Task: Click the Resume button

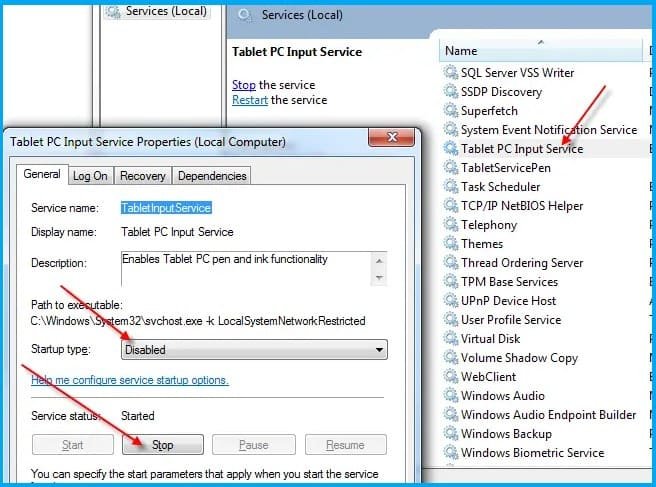Action: [346, 445]
